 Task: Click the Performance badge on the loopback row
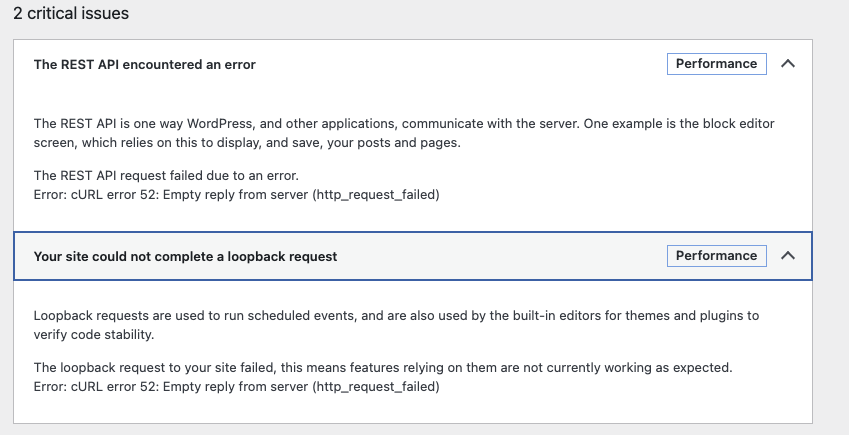716,256
